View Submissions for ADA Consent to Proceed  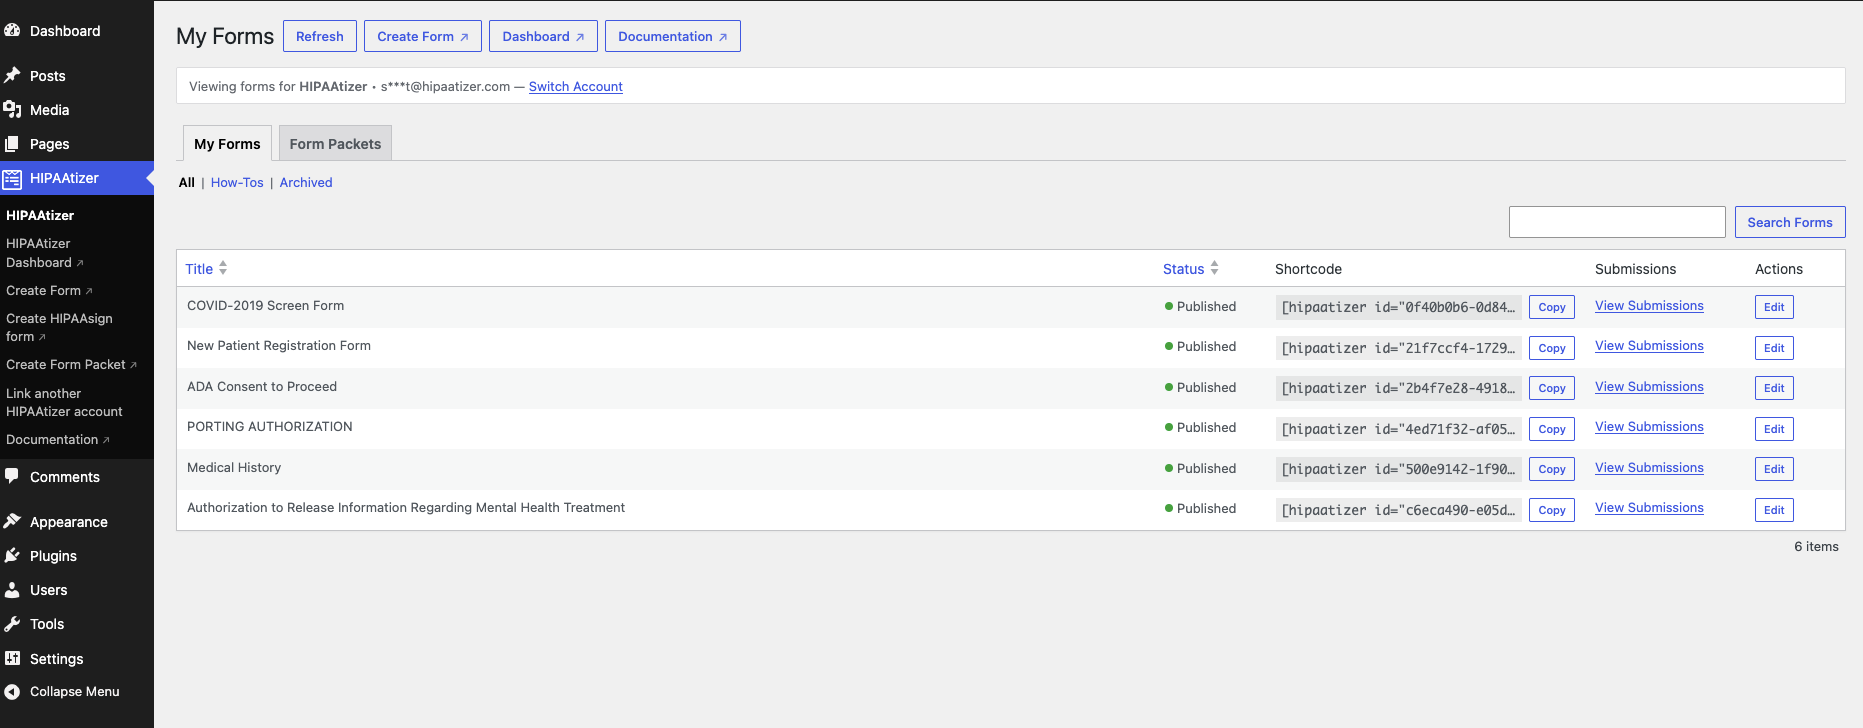tap(1649, 387)
